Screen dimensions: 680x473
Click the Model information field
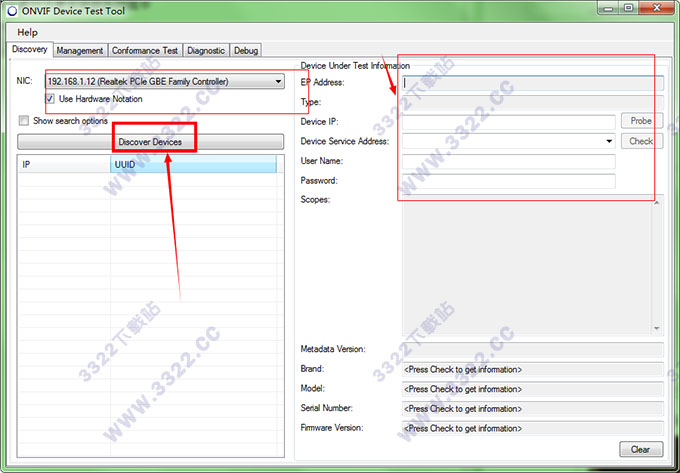533,389
